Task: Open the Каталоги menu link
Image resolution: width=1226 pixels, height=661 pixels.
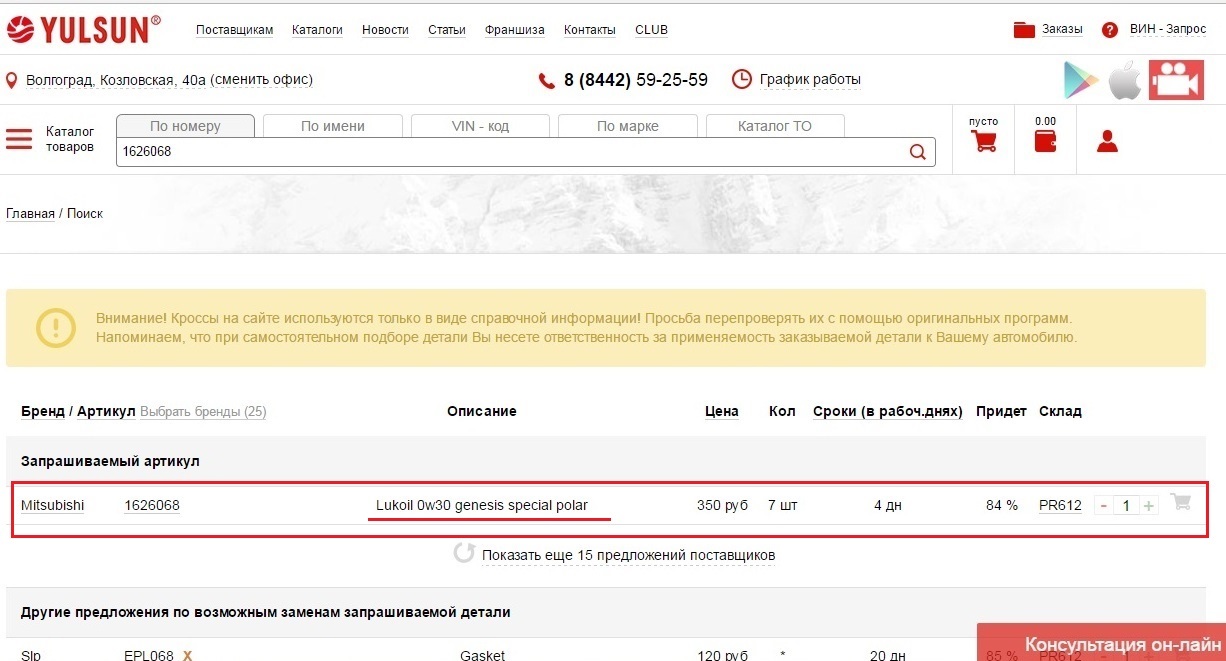Action: tap(317, 30)
